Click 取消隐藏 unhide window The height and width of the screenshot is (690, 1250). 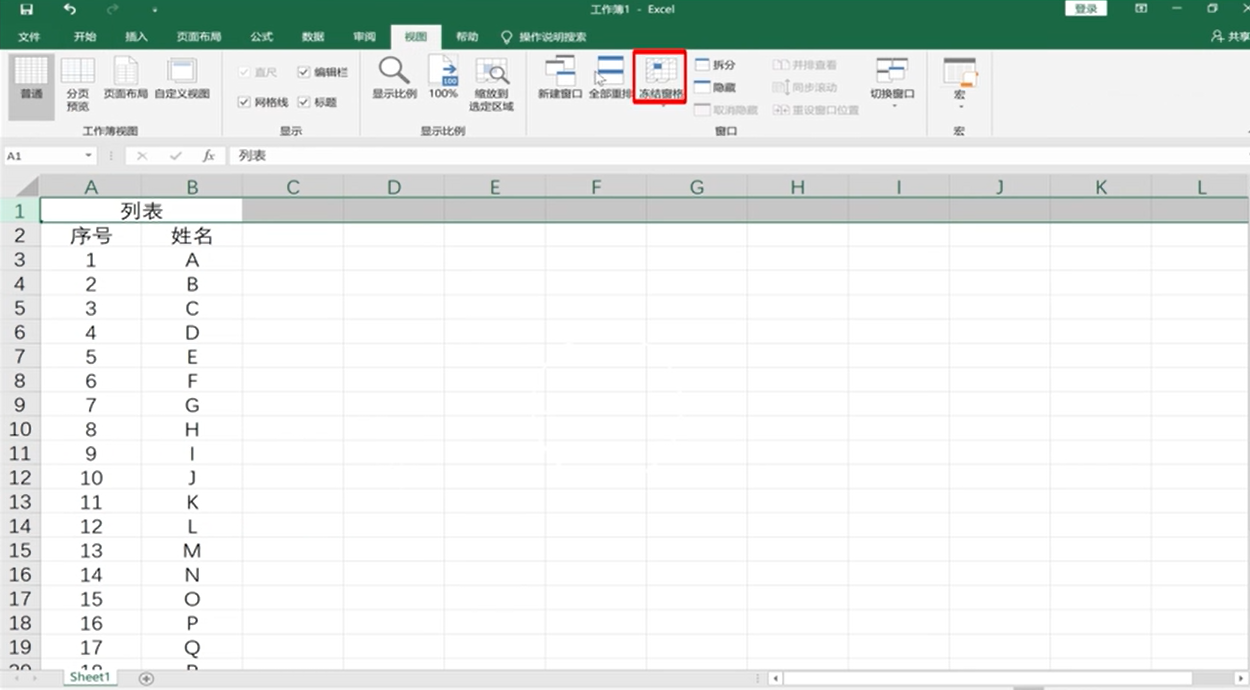(726, 110)
